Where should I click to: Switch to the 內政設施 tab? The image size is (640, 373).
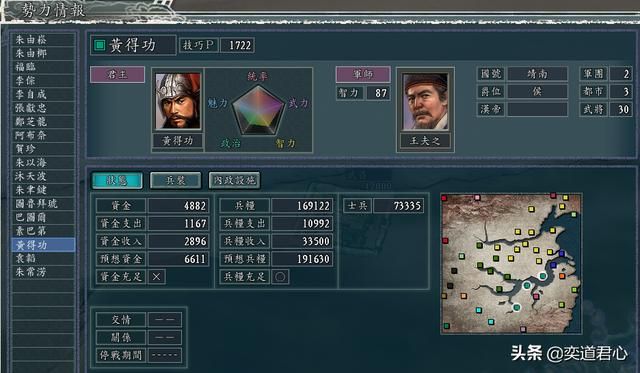click(234, 180)
